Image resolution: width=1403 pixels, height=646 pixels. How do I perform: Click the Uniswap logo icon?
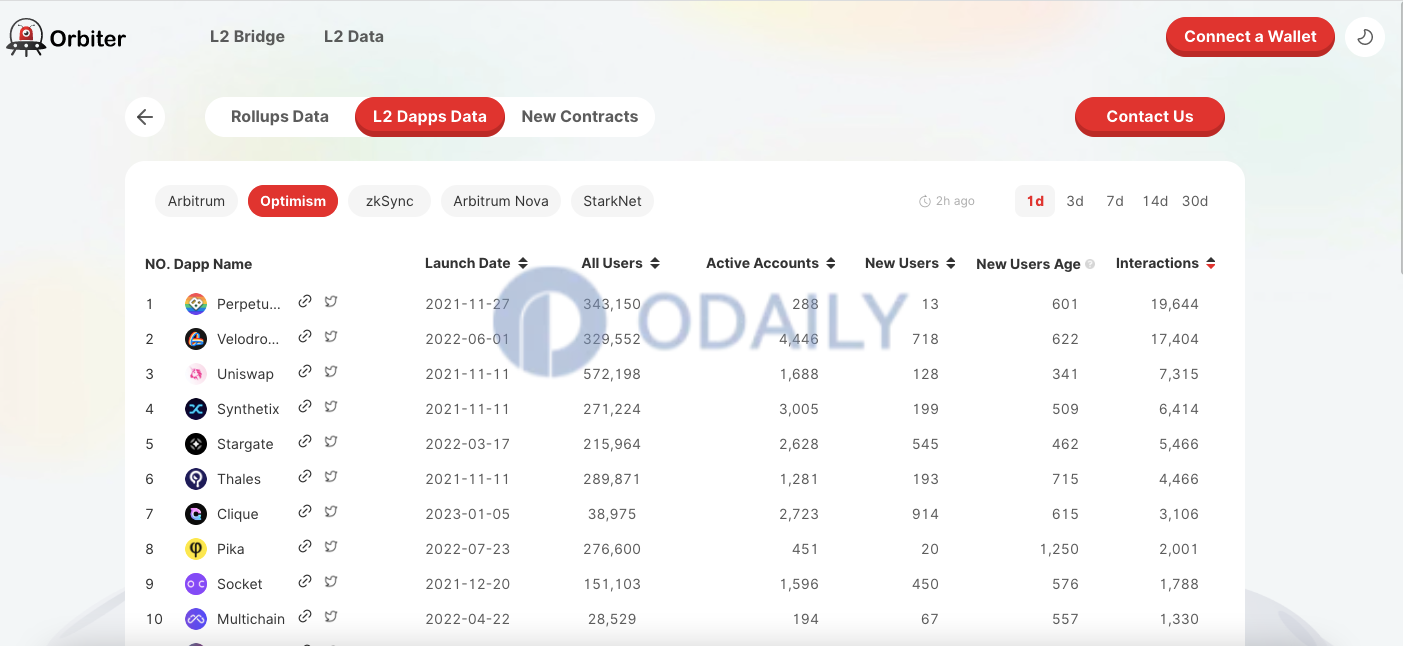point(196,374)
